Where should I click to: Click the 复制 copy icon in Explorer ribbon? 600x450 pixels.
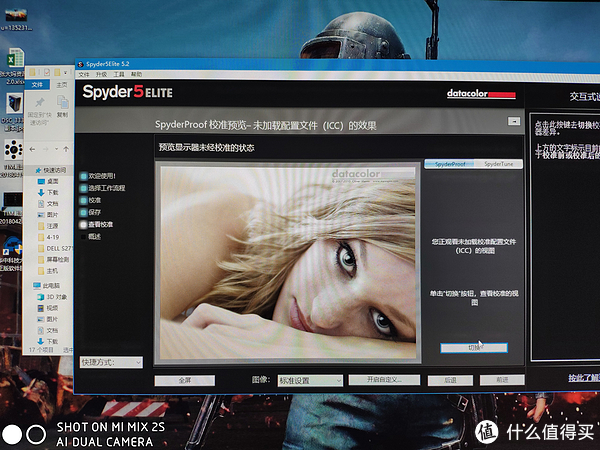point(62,102)
